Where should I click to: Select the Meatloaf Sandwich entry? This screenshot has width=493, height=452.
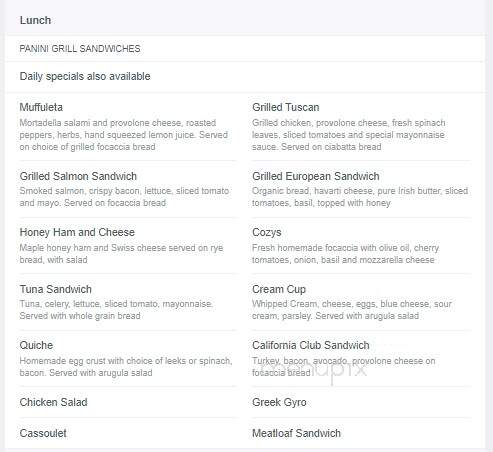coord(296,433)
